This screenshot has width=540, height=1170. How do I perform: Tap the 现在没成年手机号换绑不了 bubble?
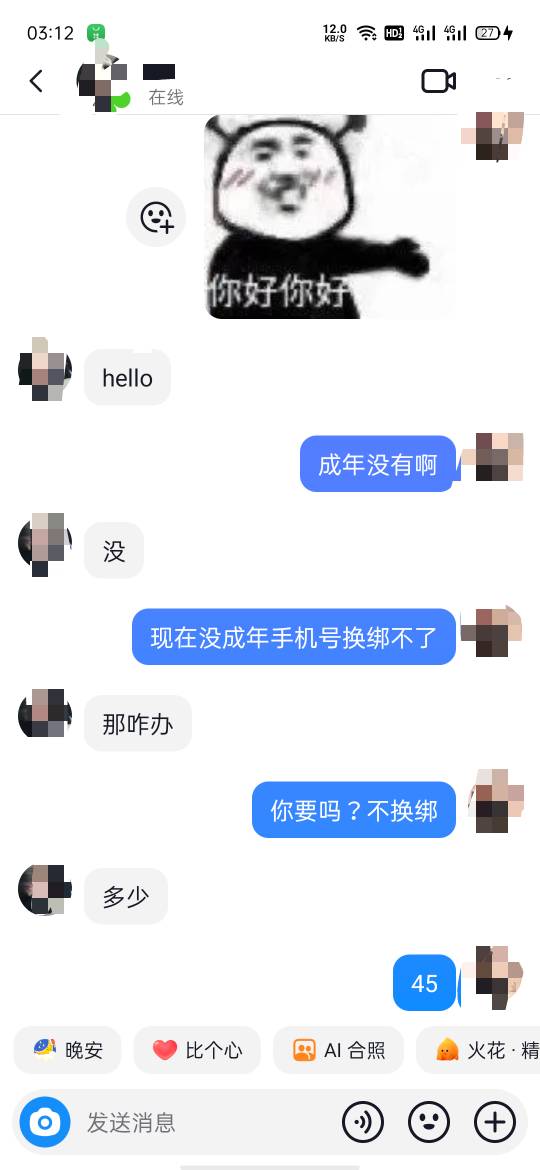tap(294, 636)
